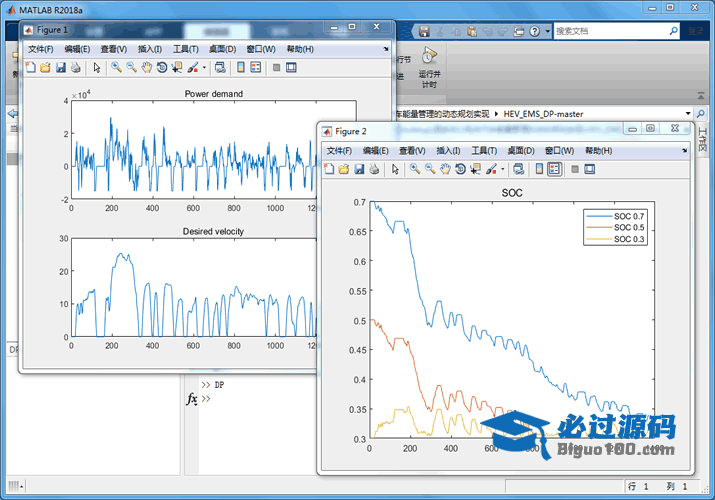Screen dimensions: 715x500
Task: Click Show Plot Tools in Figure 2 toolbar
Action: coord(590,169)
